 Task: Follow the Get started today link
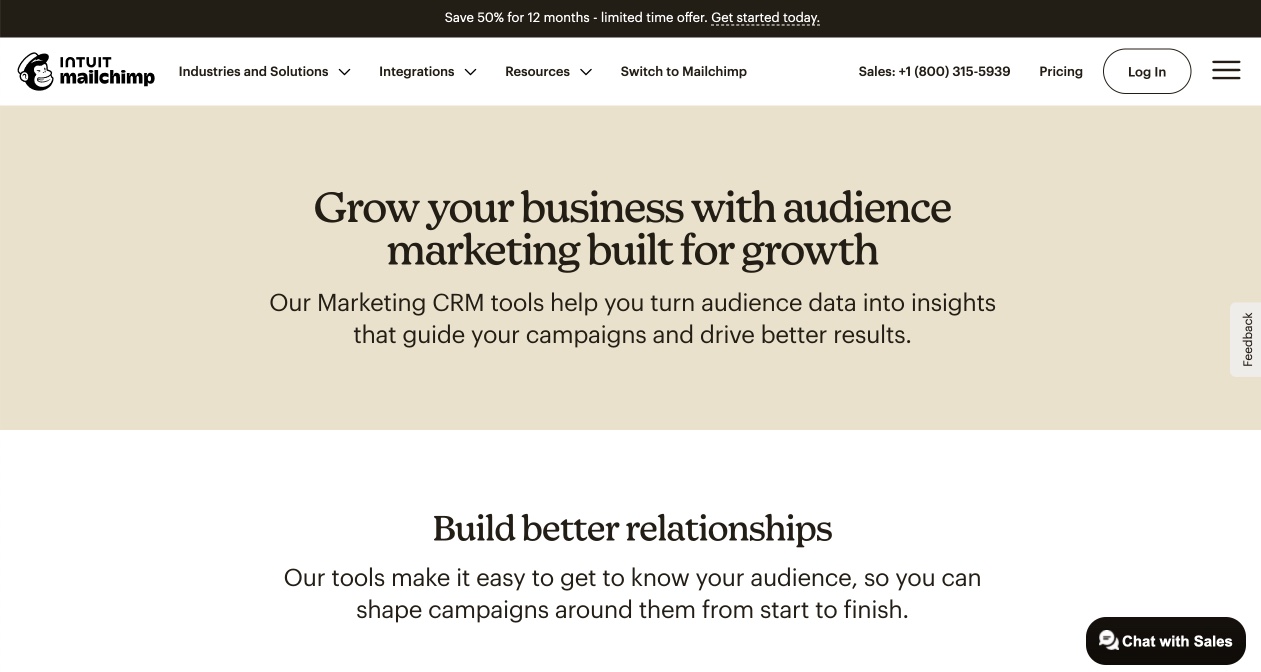(765, 17)
